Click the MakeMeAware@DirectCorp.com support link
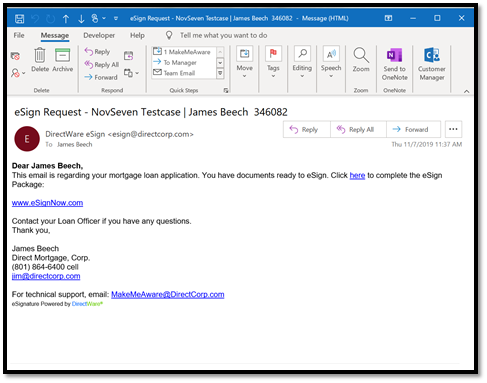Screen dimensions: 487x383 point(168,294)
